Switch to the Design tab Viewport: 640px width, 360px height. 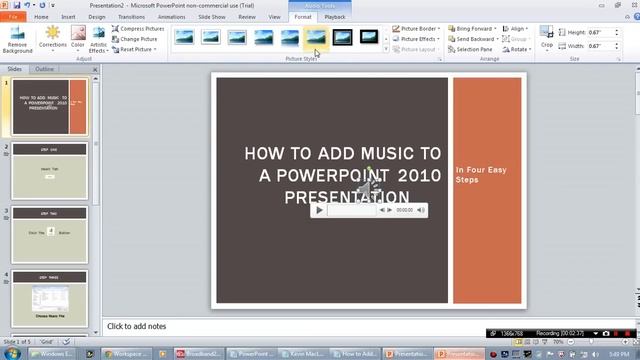(97, 17)
